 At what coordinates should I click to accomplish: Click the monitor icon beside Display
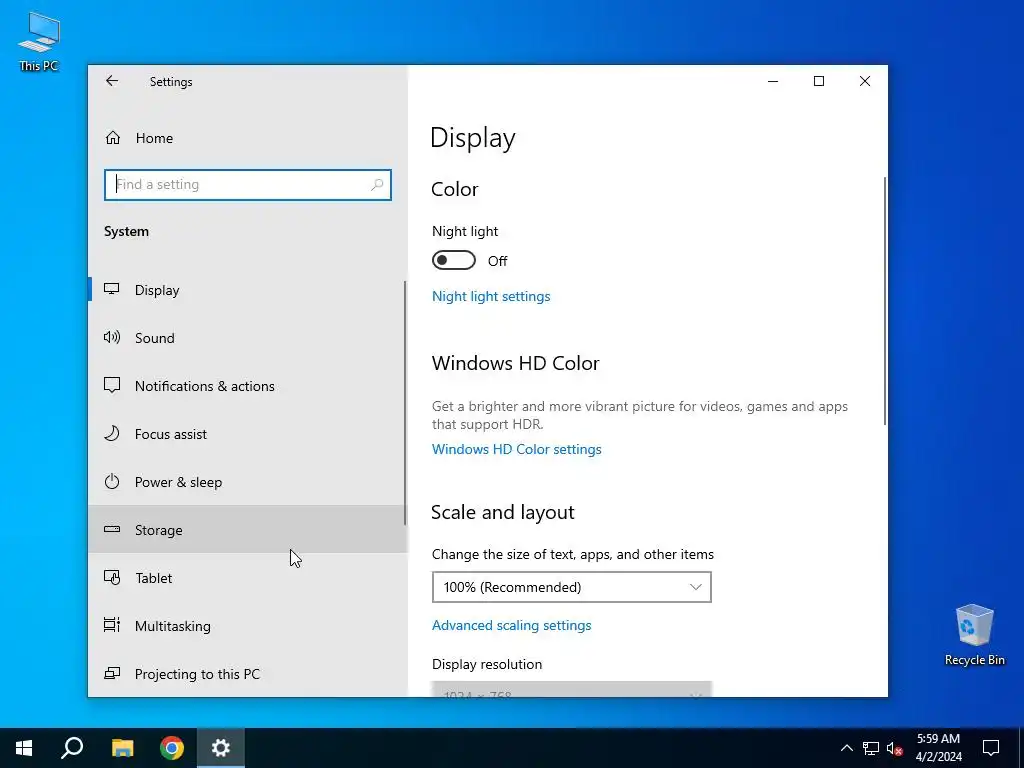coord(112,289)
